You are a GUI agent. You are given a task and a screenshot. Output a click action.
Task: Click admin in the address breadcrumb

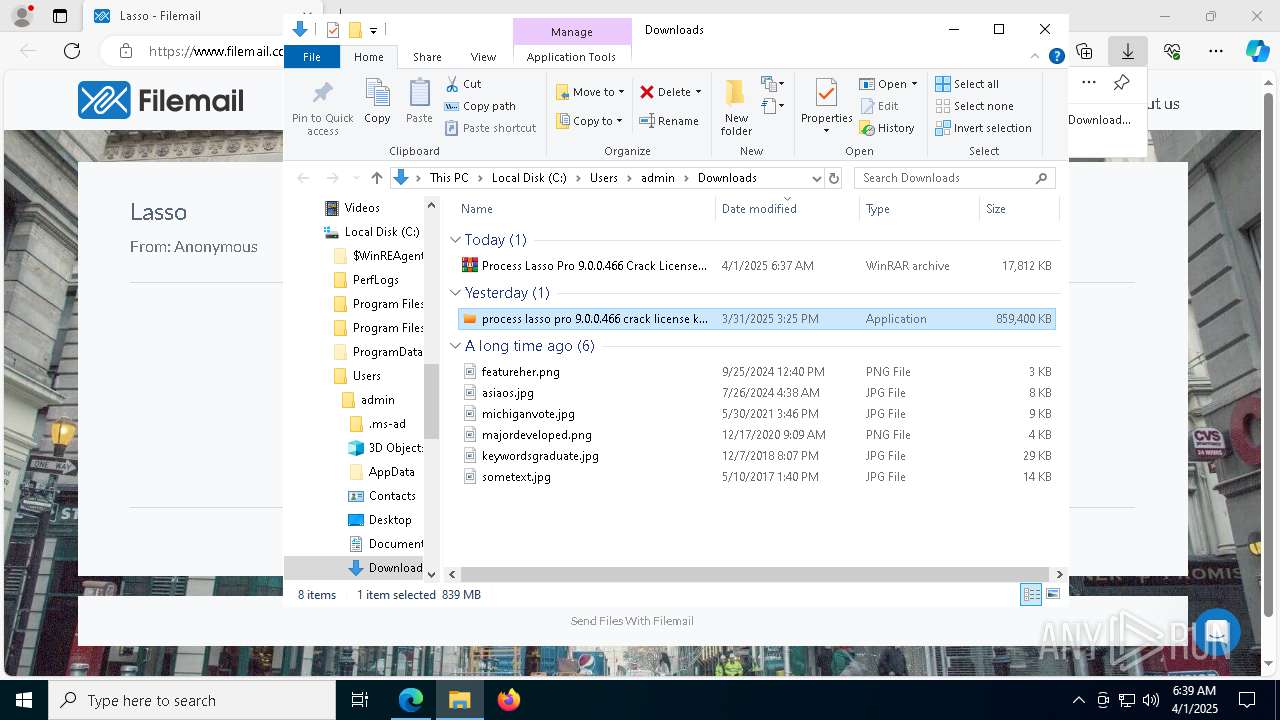(x=658, y=178)
